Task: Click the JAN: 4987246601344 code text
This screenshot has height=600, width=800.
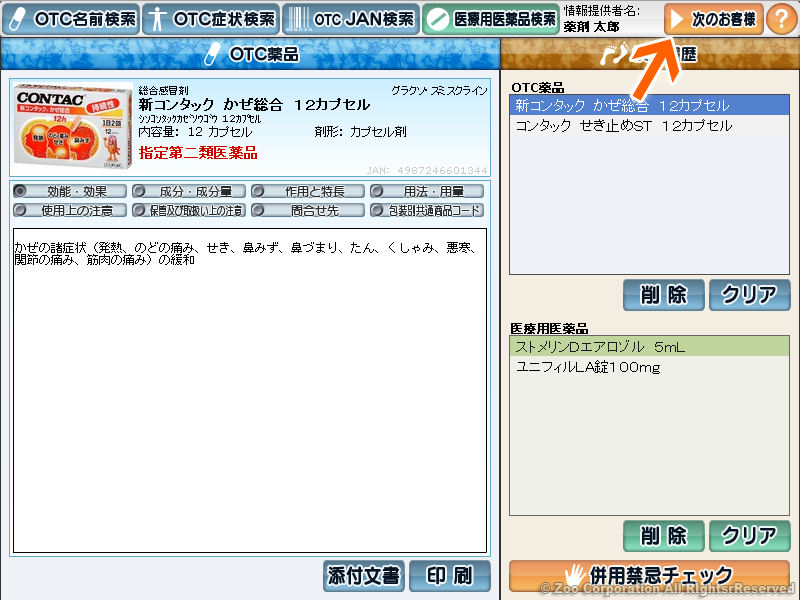Action: point(427,170)
